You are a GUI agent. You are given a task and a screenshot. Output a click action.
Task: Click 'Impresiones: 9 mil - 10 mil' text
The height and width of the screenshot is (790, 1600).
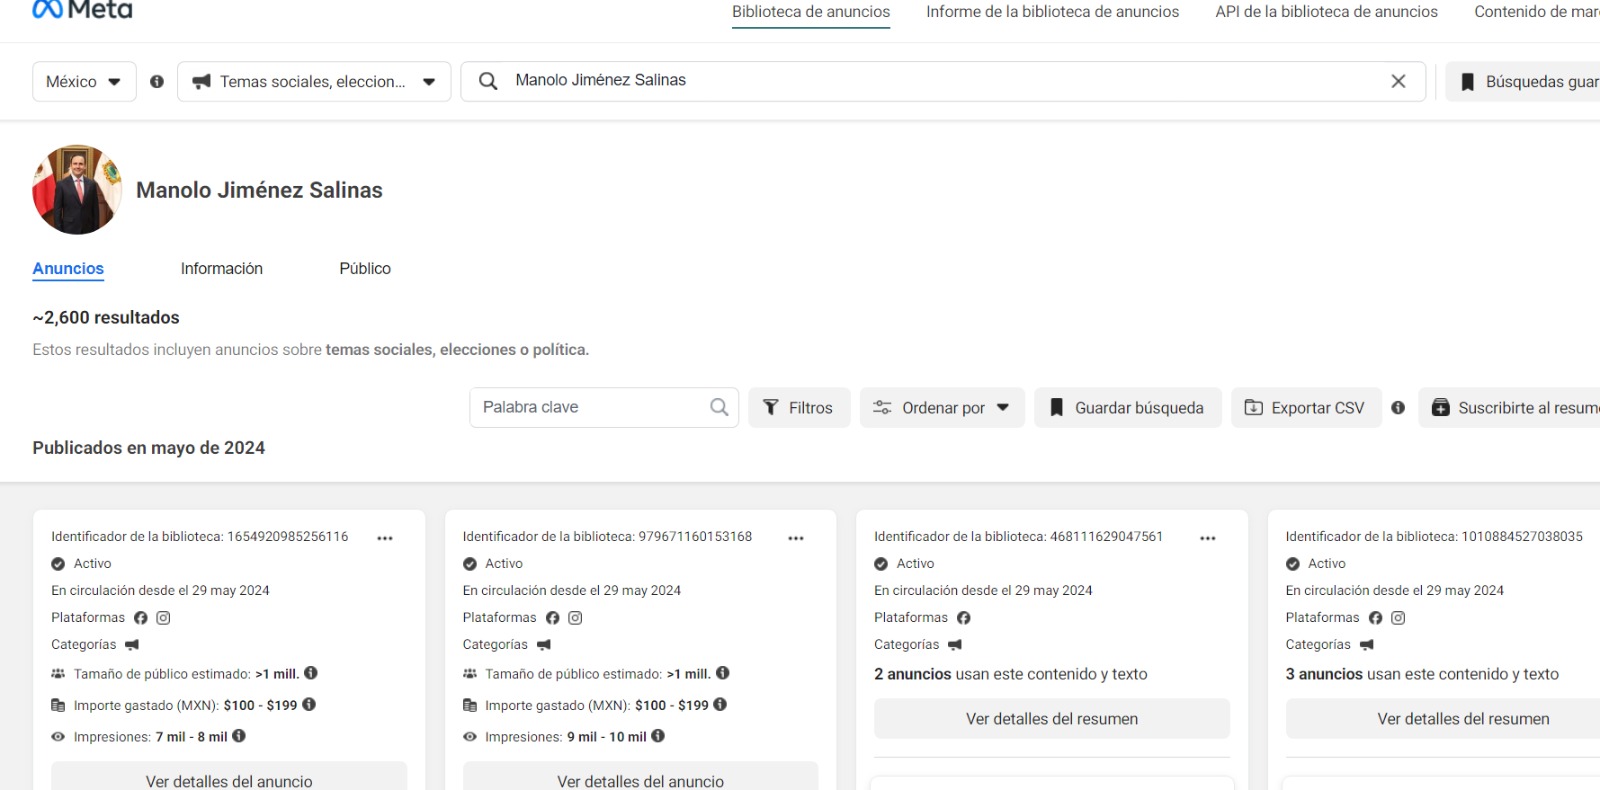(566, 737)
